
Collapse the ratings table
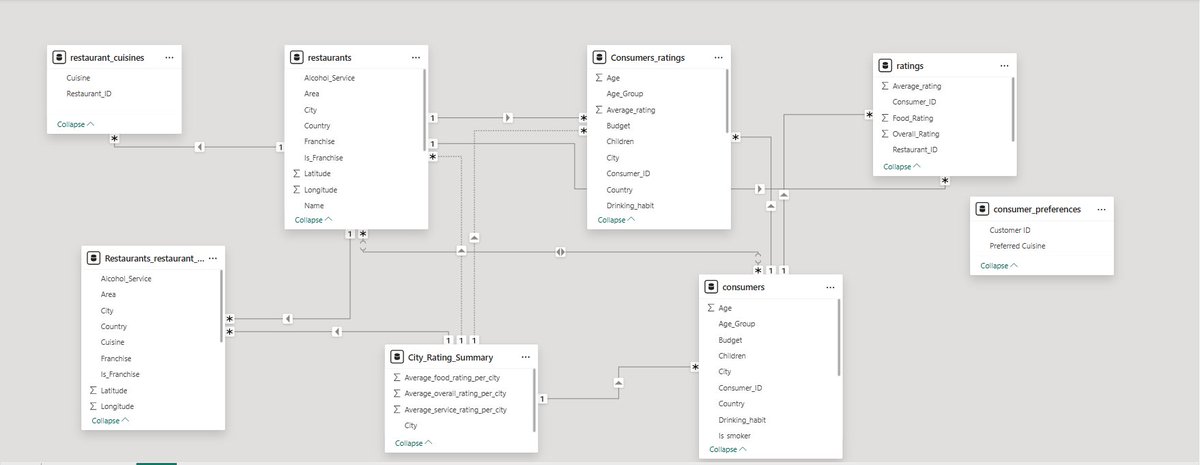pyautogui.click(x=902, y=167)
